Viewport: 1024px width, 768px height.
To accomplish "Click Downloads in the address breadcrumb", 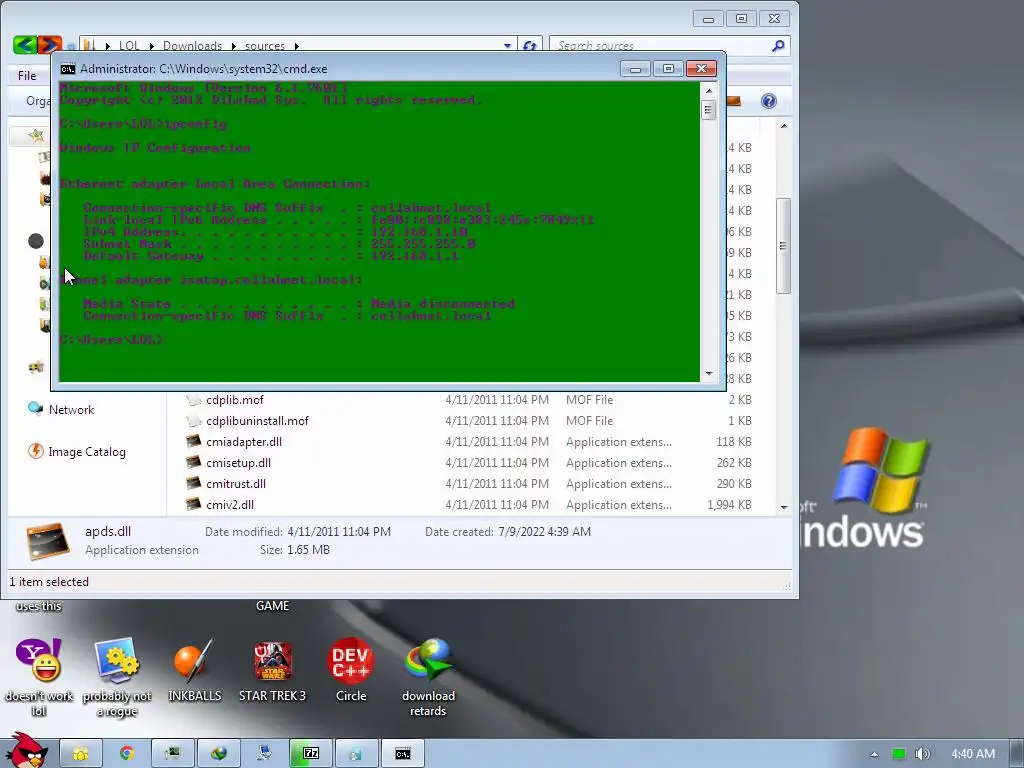I will pyautogui.click(x=192, y=46).
